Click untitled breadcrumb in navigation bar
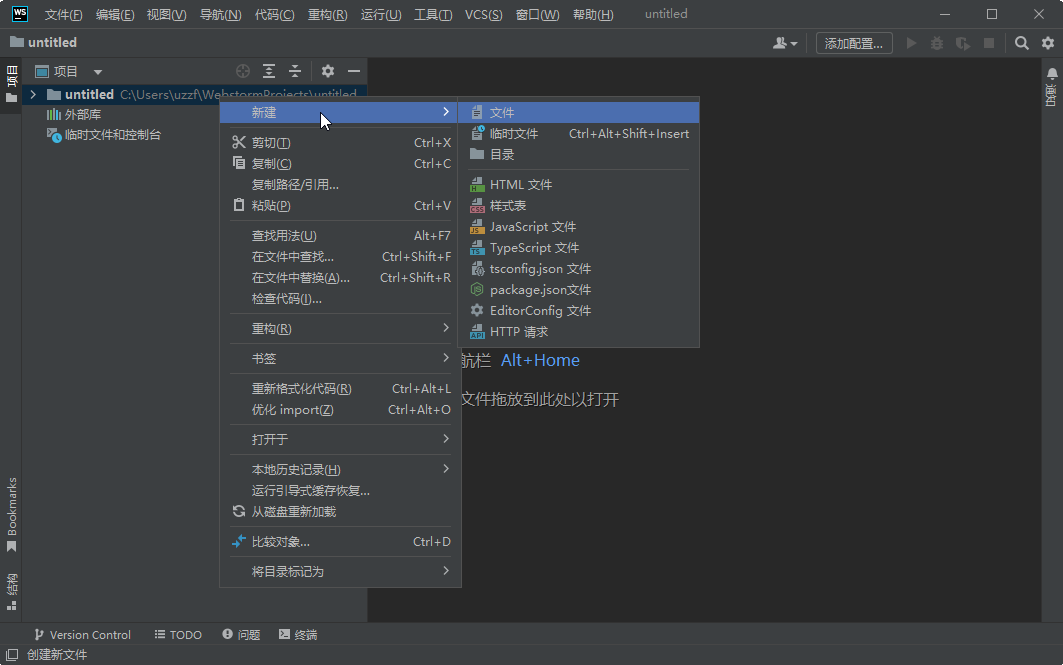 pos(43,42)
